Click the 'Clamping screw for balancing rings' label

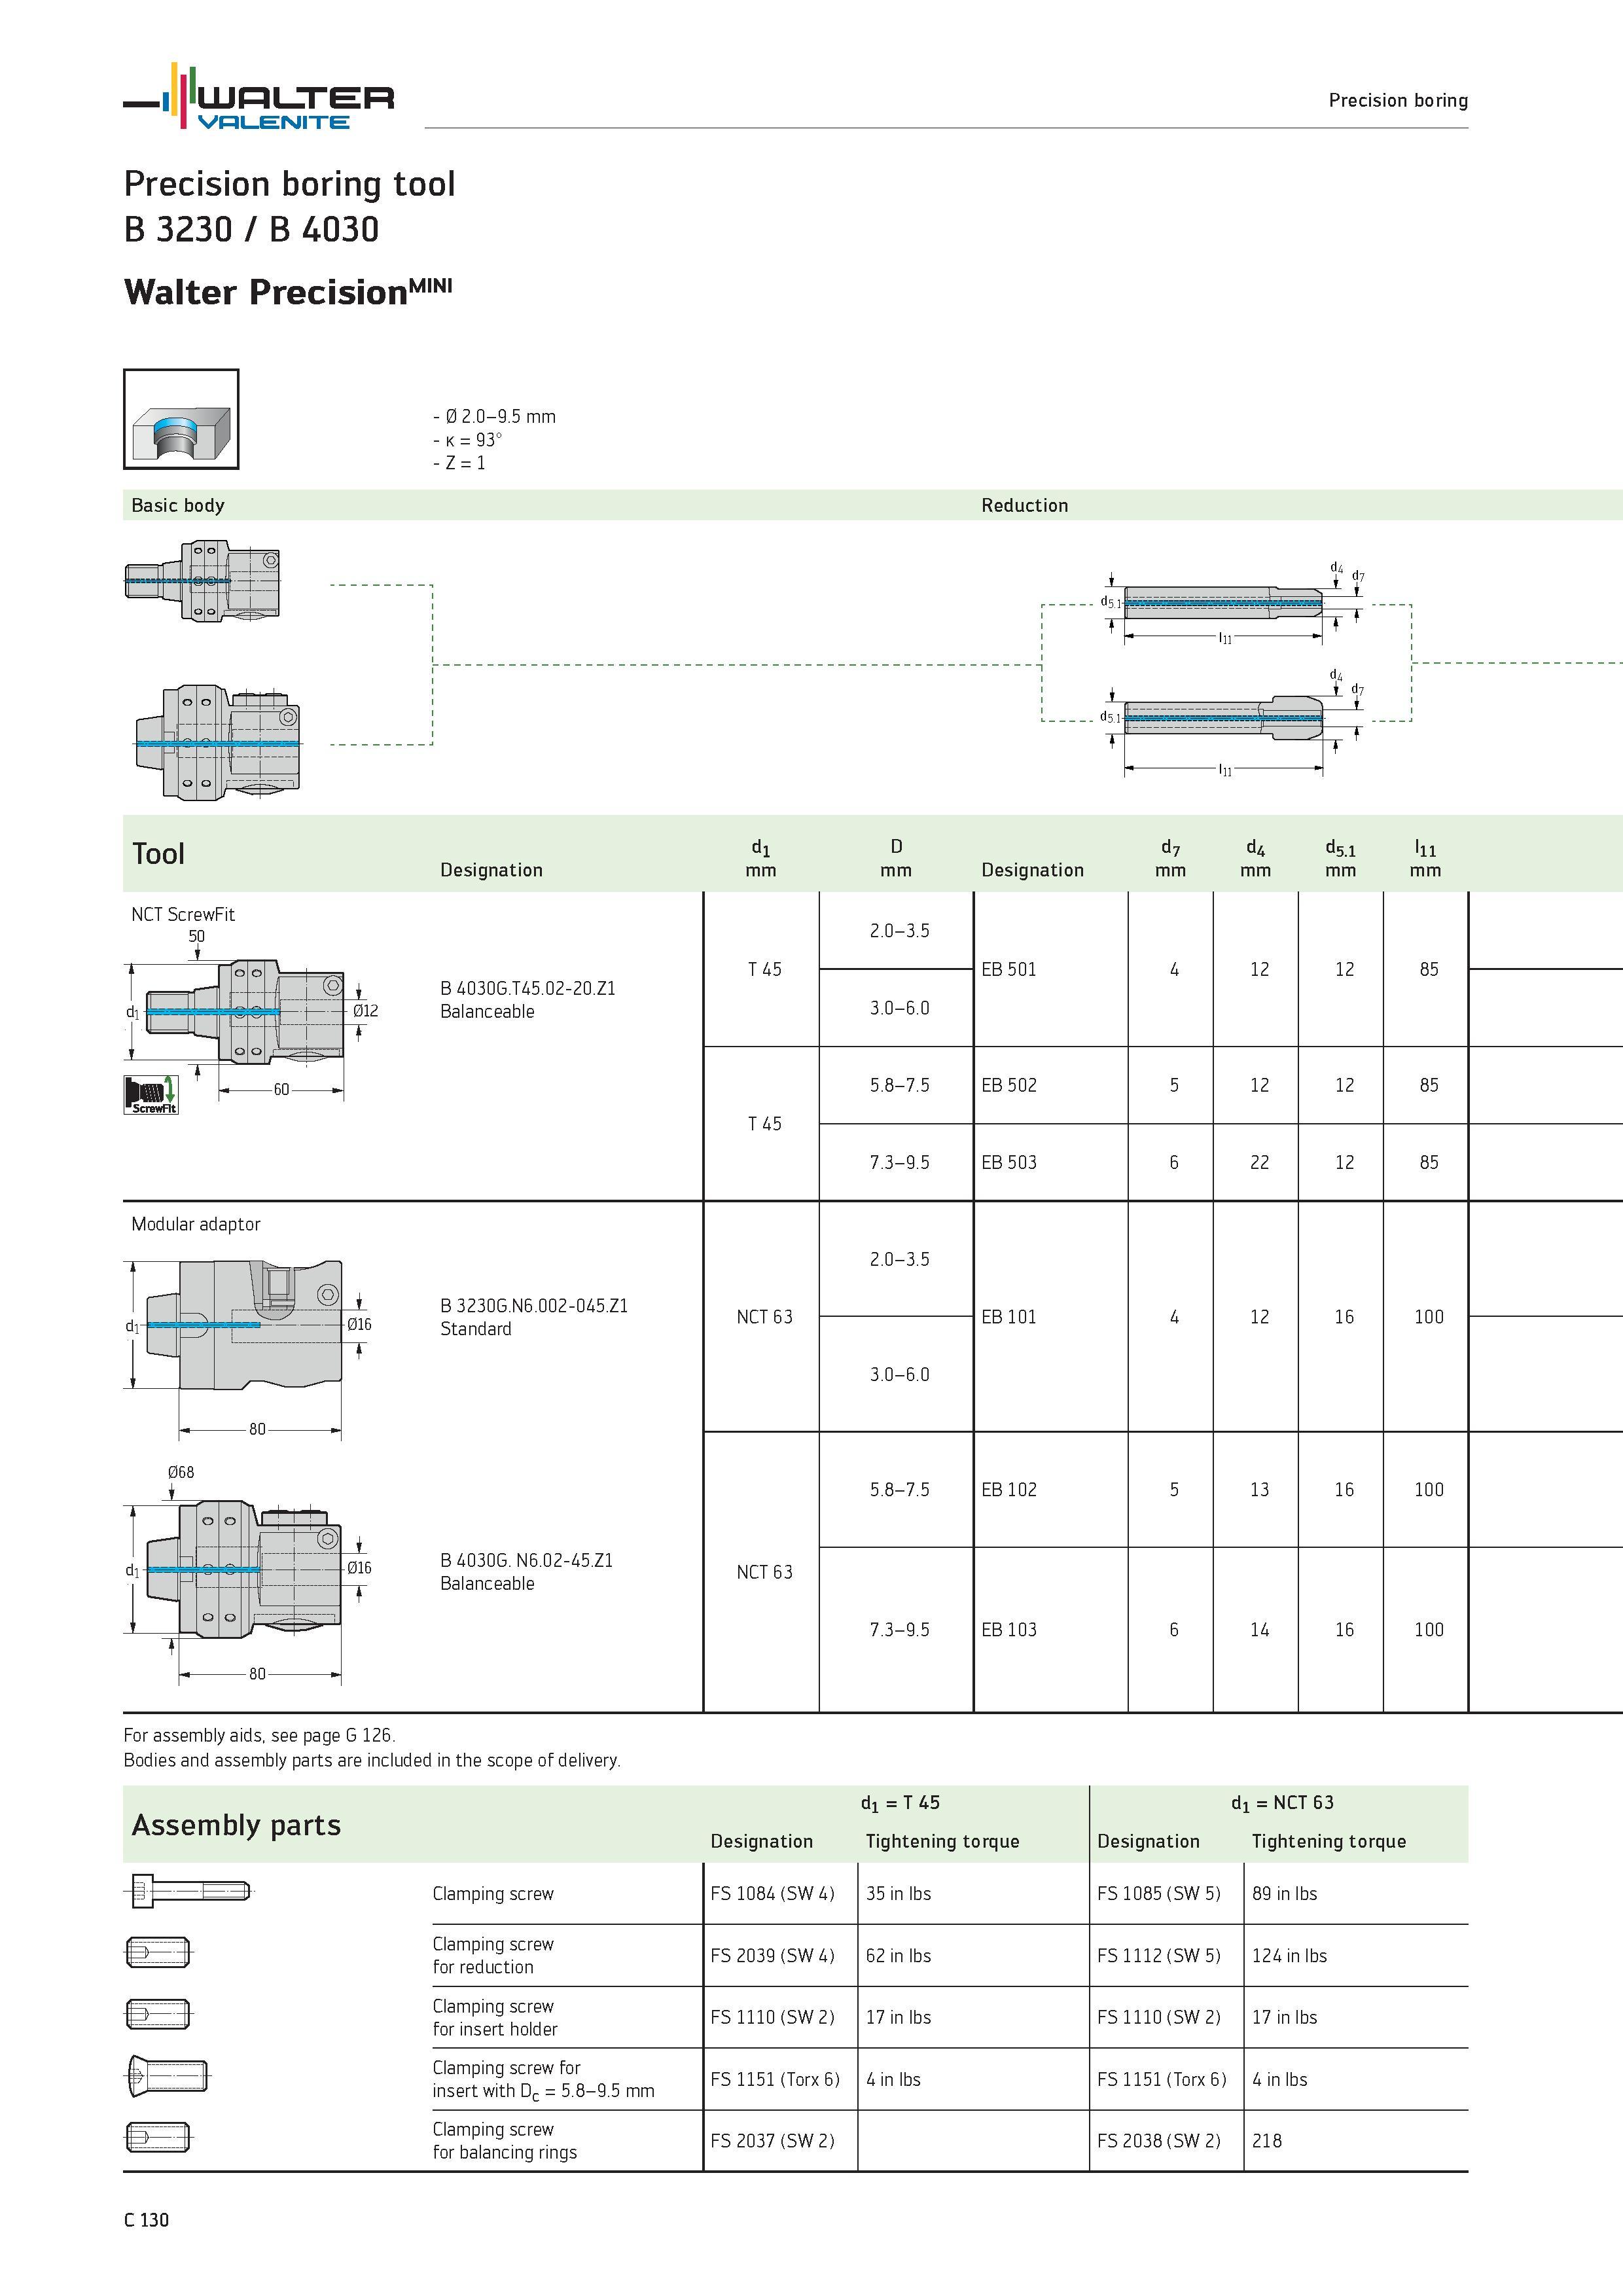pyautogui.click(x=505, y=2140)
